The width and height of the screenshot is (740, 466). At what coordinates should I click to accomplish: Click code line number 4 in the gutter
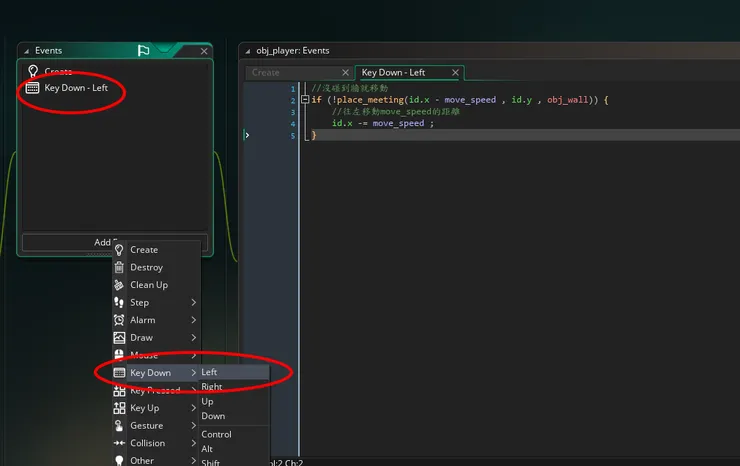pyautogui.click(x=293, y=124)
